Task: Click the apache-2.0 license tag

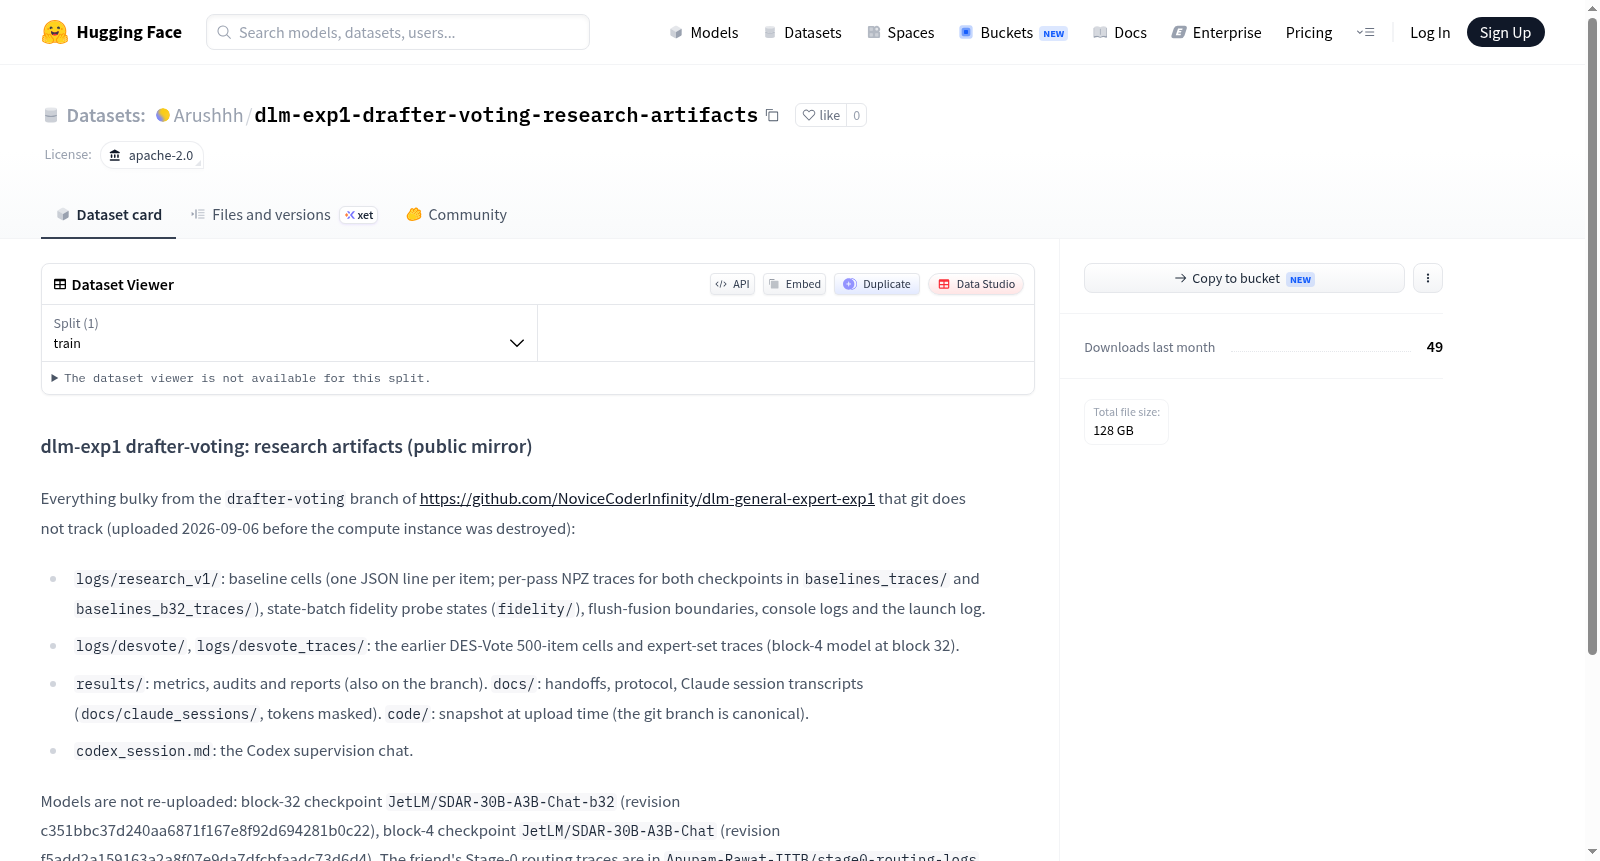Action: click(151, 155)
